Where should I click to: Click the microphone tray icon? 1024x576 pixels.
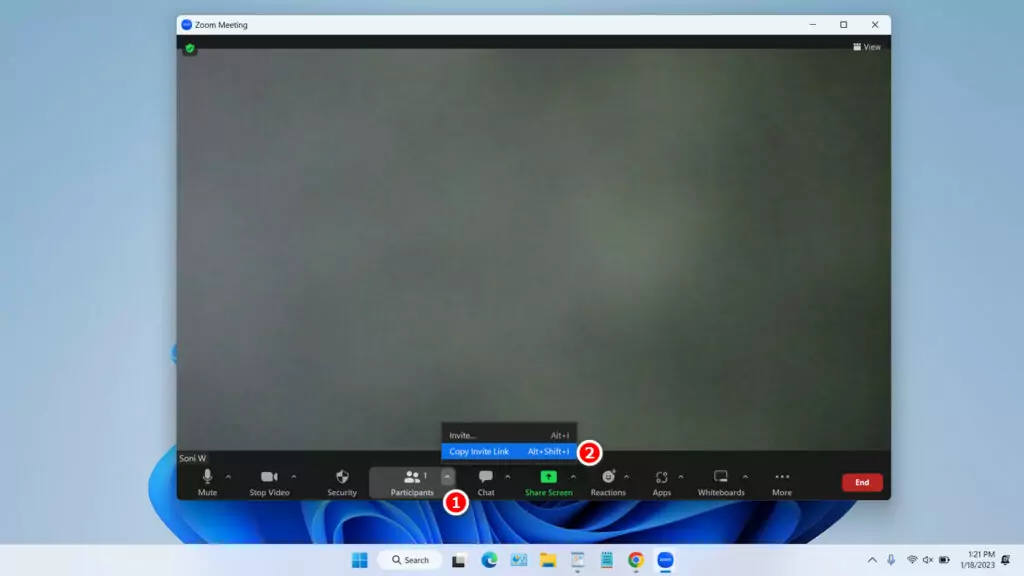[891, 560]
